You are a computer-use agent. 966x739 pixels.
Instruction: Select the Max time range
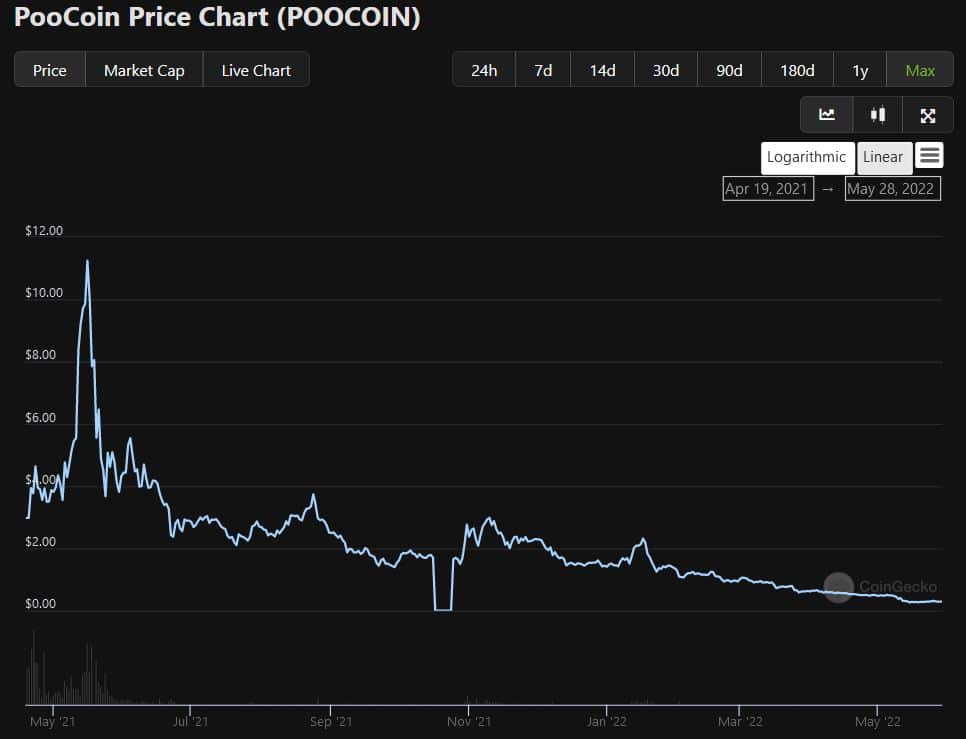(920, 70)
